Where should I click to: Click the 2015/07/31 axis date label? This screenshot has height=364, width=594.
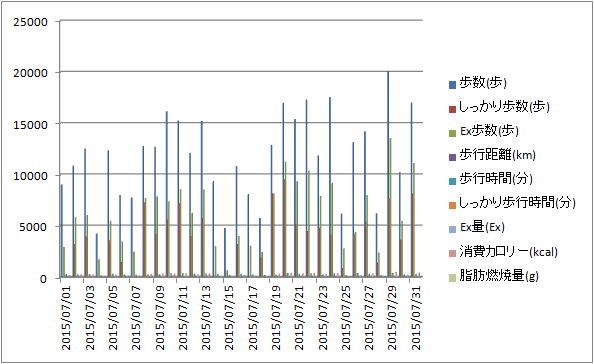point(416,317)
